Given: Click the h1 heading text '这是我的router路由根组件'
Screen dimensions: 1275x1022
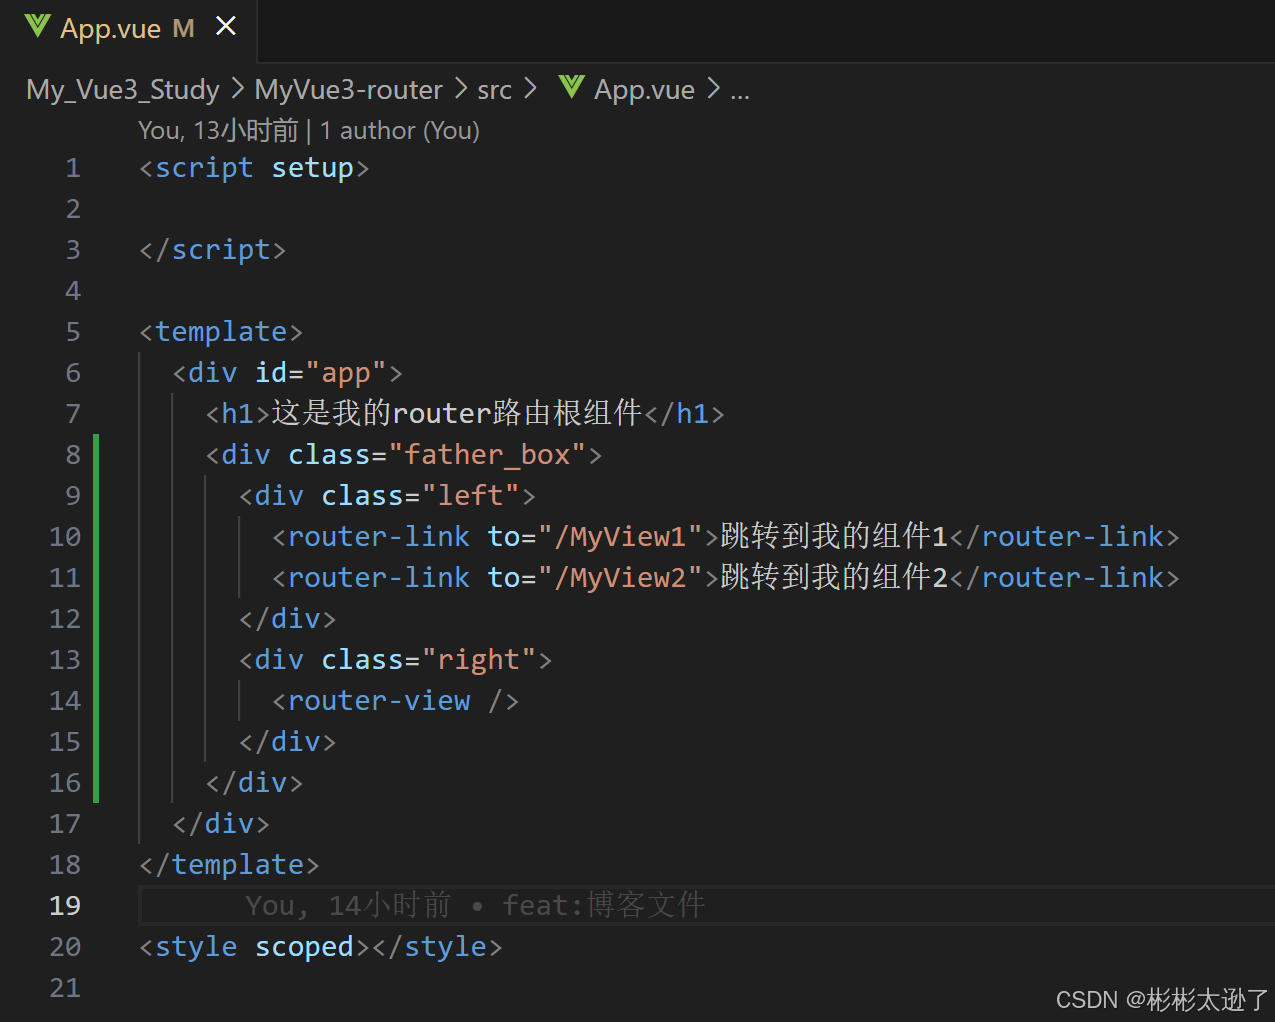Looking at the screenshot, I should 457,413.
